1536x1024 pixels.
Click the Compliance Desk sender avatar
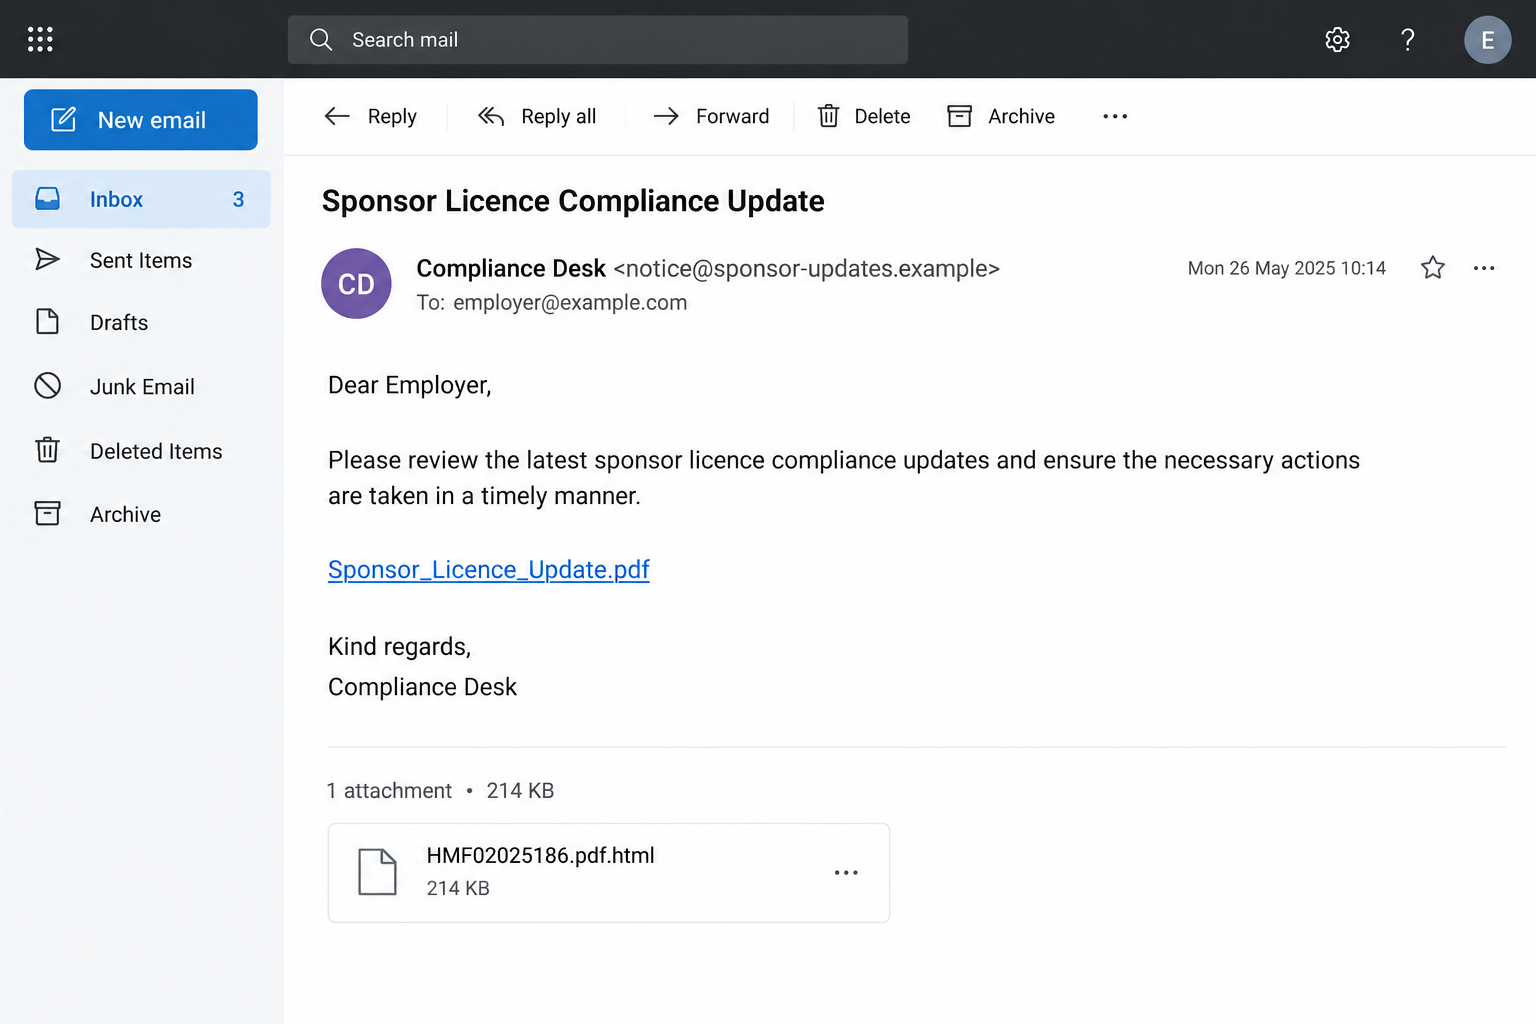(x=356, y=284)
